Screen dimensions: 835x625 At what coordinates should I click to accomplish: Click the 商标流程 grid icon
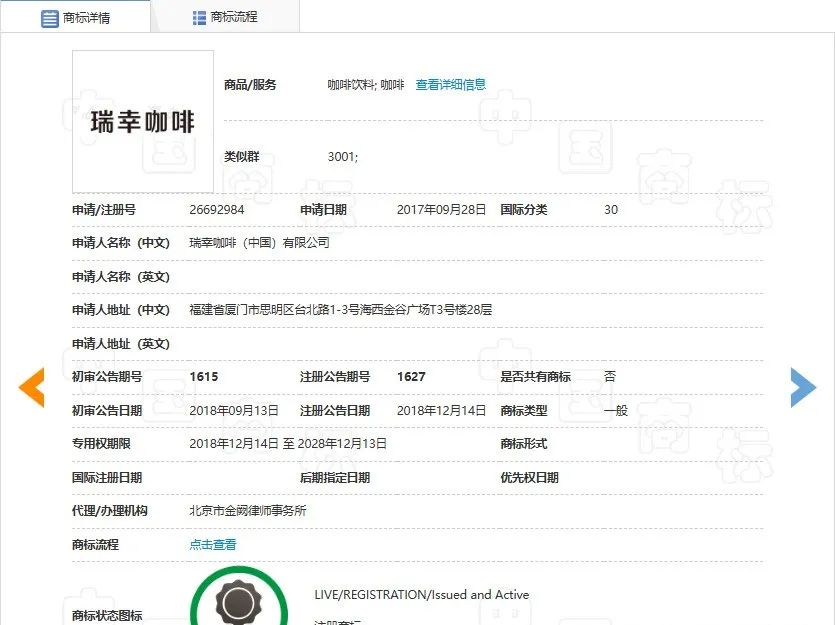[199, 18]
